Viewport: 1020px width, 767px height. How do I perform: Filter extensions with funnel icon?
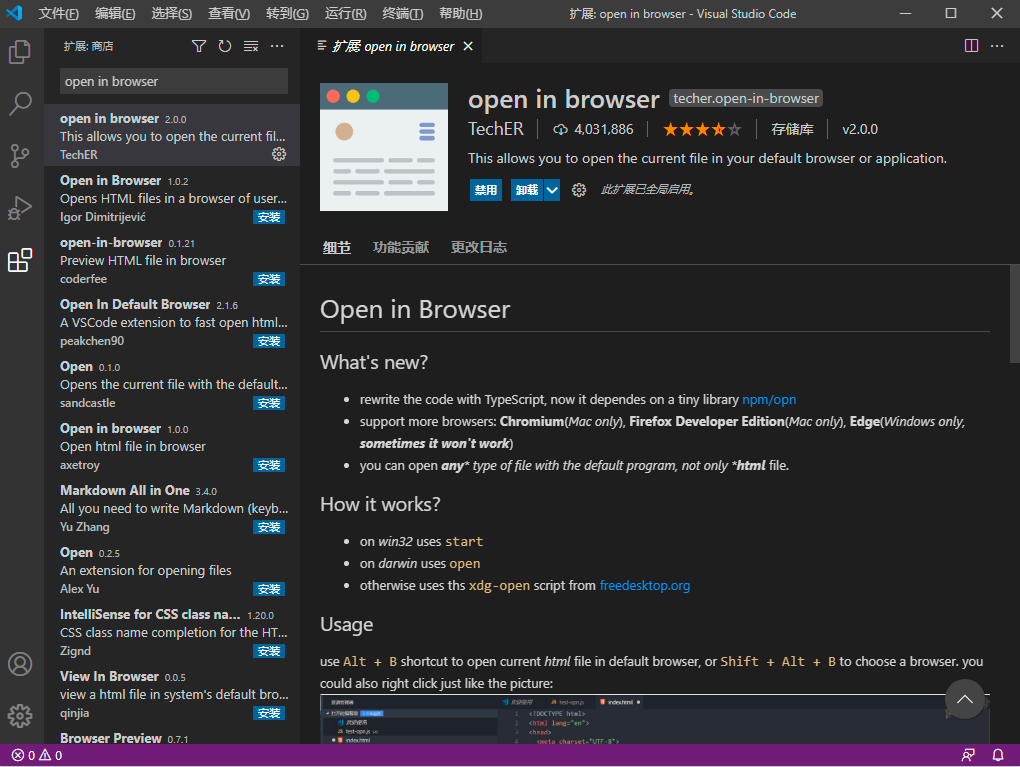199,46
